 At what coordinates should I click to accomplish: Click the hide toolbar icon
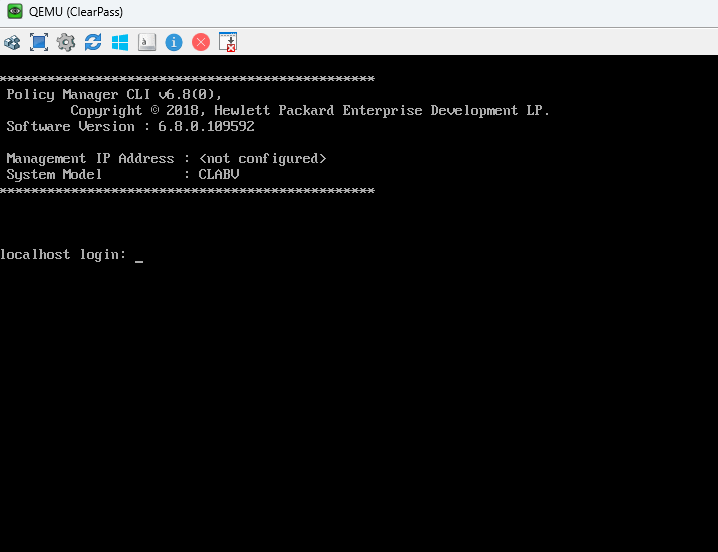pos(228,42)
